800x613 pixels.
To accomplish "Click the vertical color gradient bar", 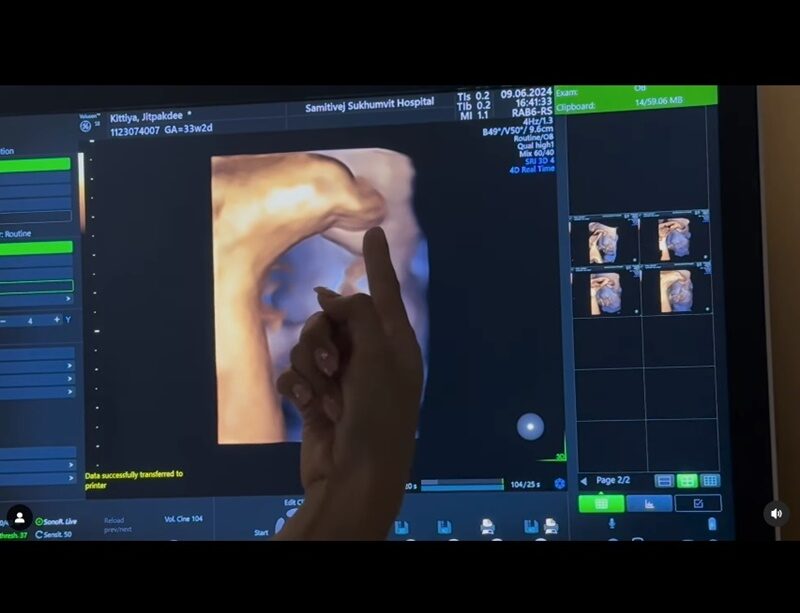I will point(81,192).
